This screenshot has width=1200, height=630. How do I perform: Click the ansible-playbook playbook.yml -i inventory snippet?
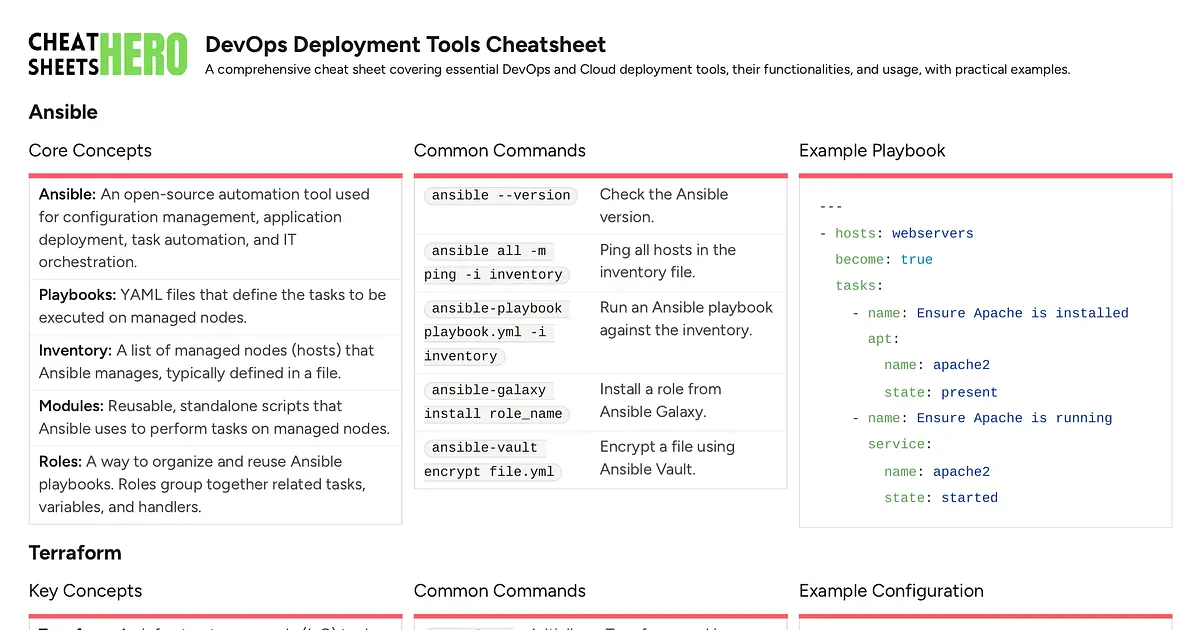coord(497,332)
